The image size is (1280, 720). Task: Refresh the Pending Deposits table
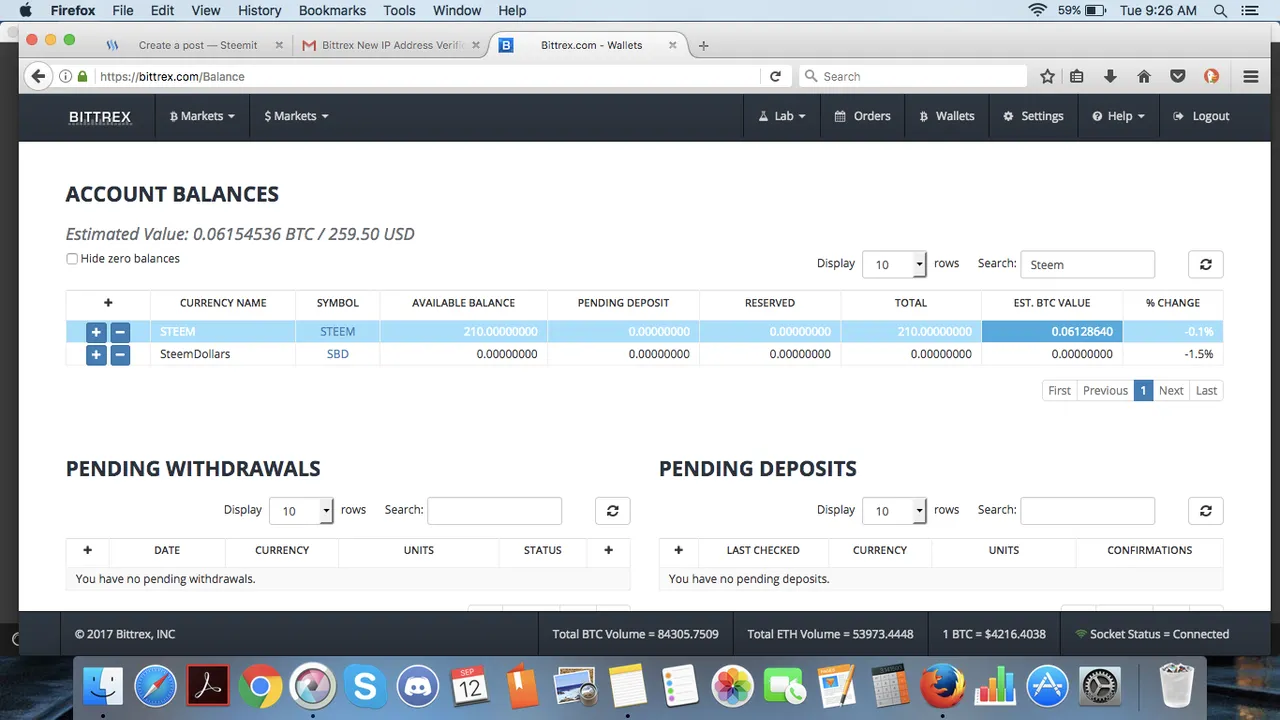click(1206, 510)
